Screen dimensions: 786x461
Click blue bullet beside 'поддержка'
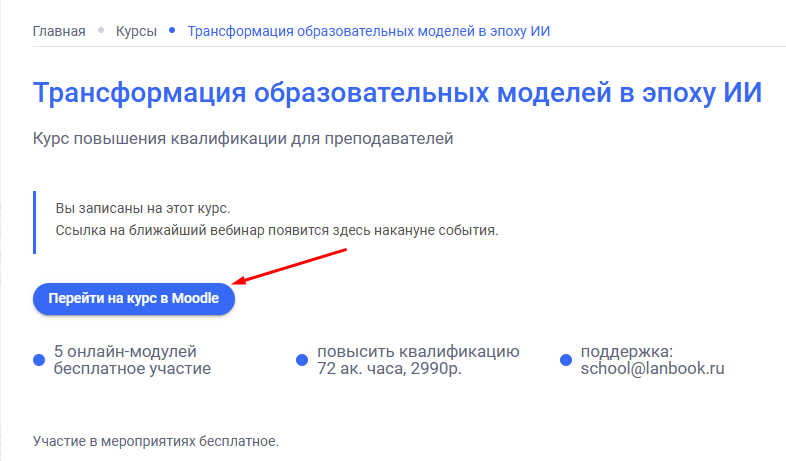point(567,360)
